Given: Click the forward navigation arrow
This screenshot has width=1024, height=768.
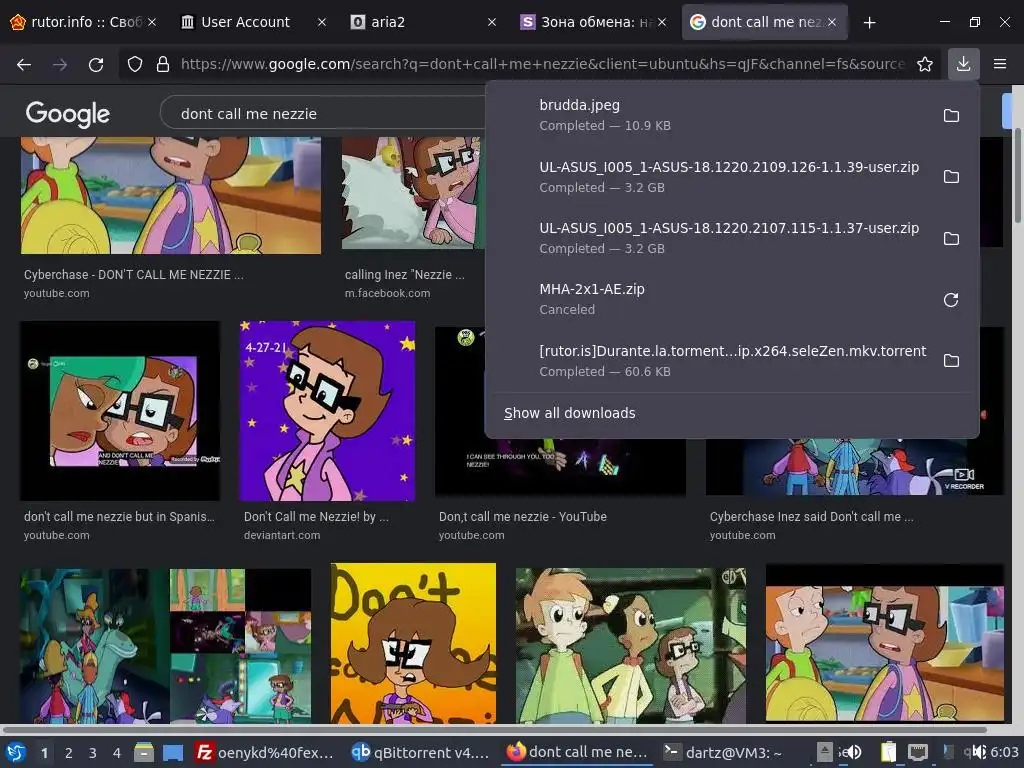Looking at the screenshot, I should (60, 64).
